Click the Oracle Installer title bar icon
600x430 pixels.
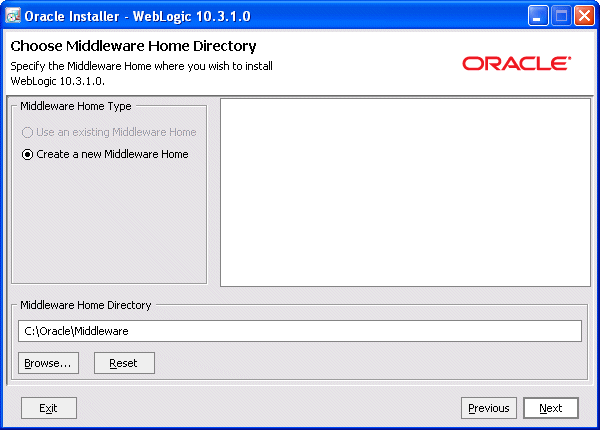click(13, 16)
